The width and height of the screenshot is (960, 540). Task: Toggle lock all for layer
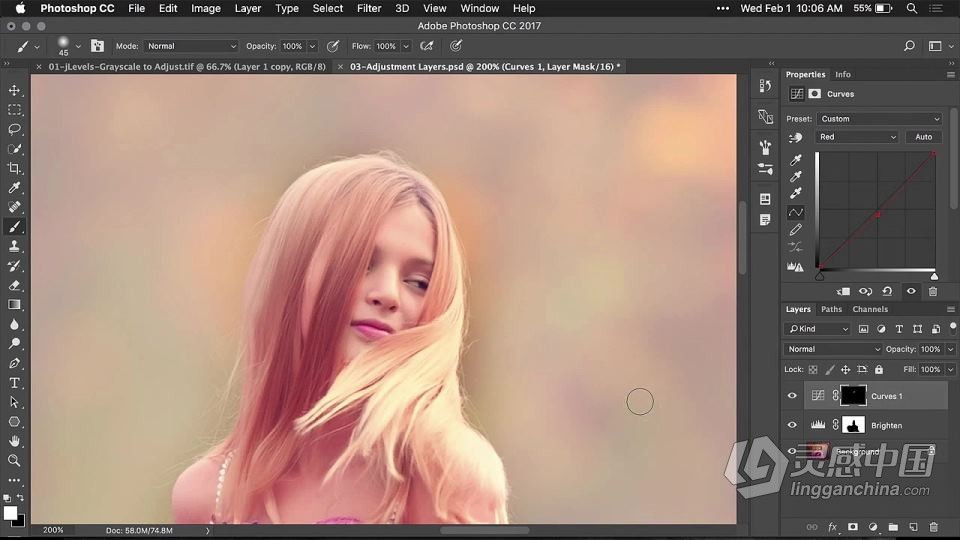point(879,369)
